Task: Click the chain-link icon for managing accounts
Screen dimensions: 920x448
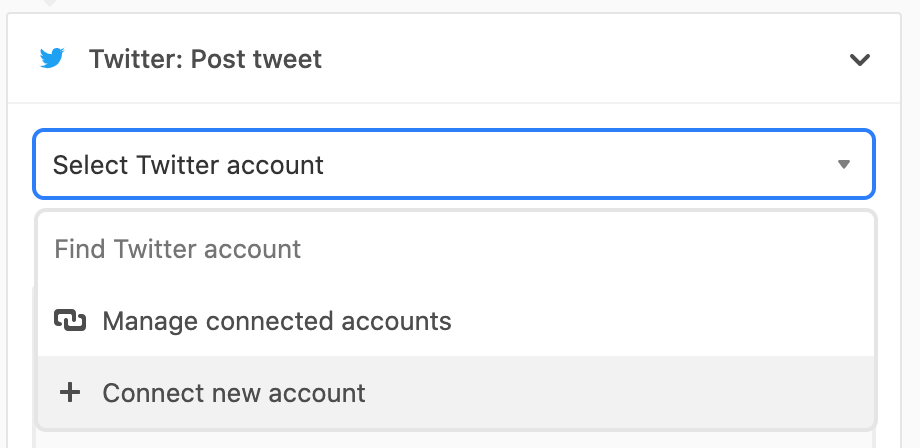Action: click(x=69, y=321)
